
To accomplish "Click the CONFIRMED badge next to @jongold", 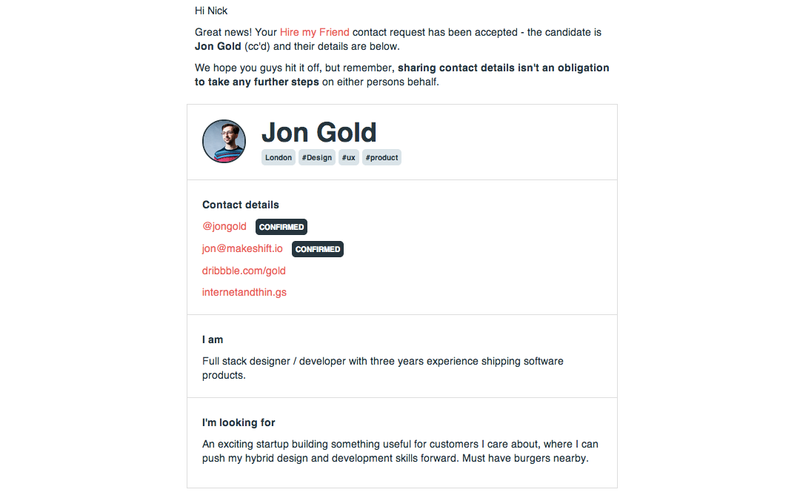I will point(281,227).
